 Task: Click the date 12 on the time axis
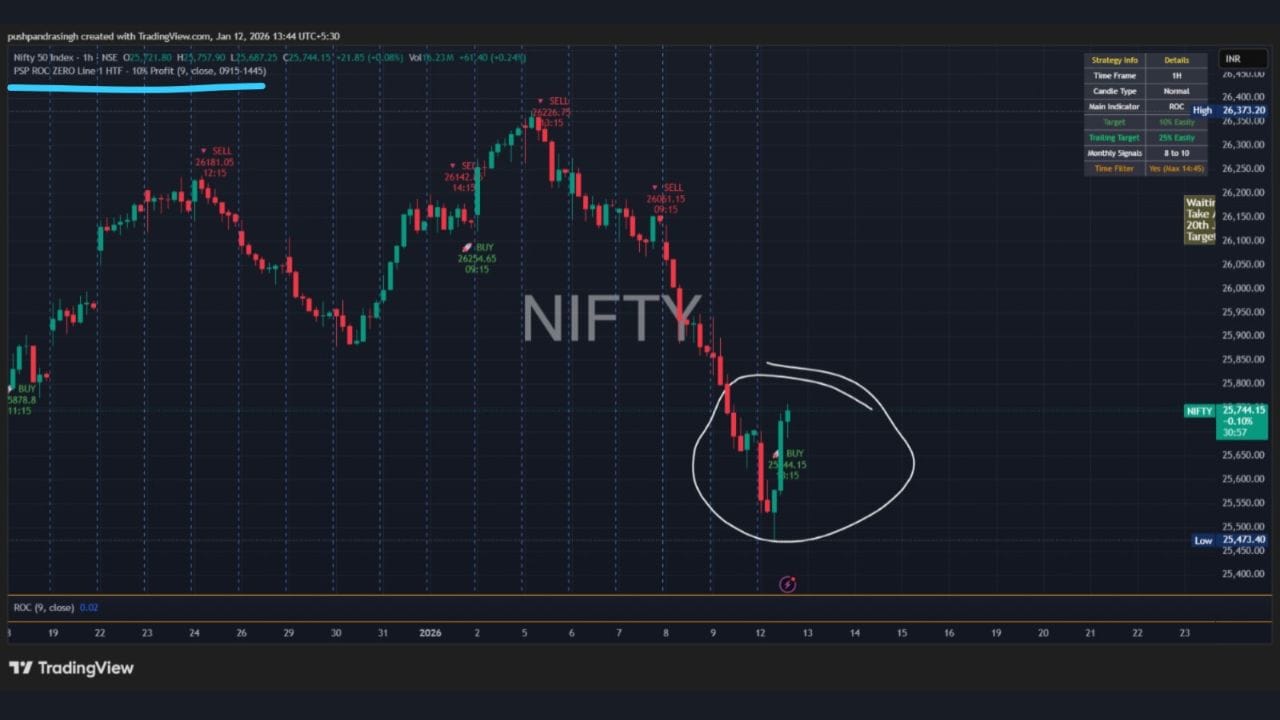pos(760,633)
